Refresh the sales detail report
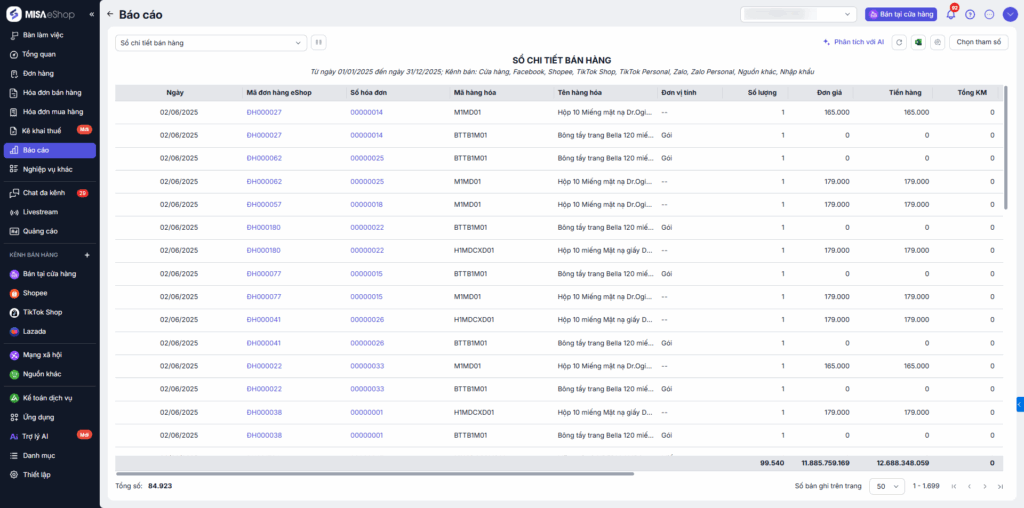Viewport: 1024px width, 508px height. (899, 43)
